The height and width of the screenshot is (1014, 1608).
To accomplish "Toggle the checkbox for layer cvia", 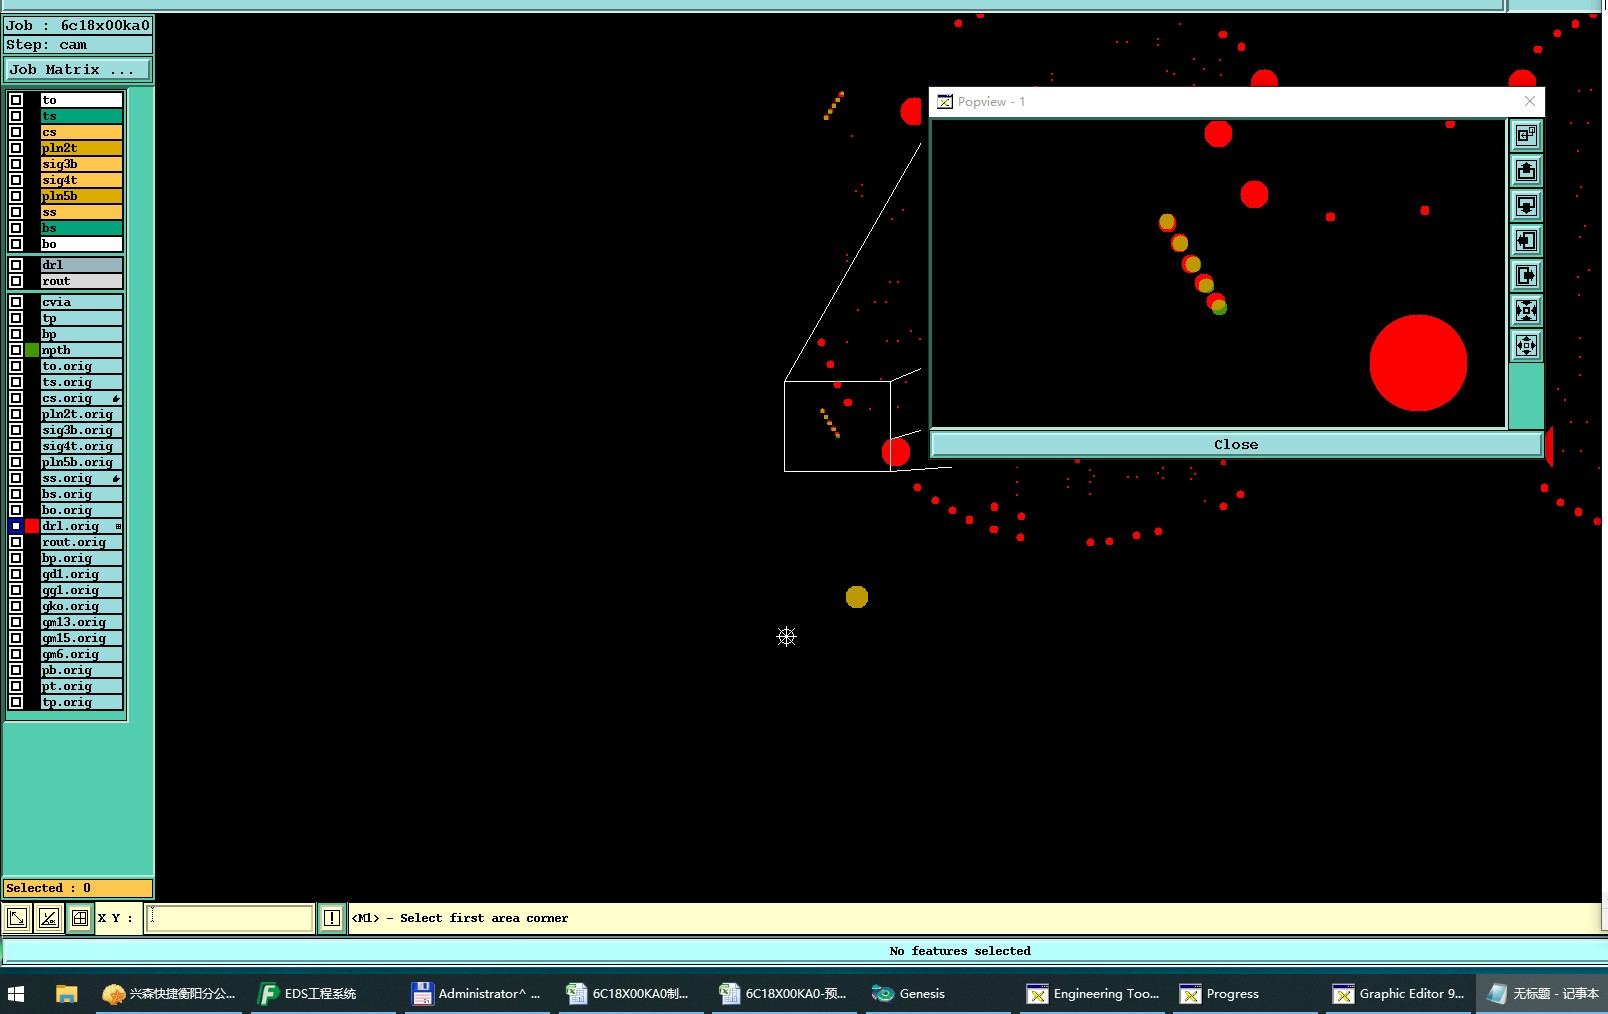I will click(16, 302).
